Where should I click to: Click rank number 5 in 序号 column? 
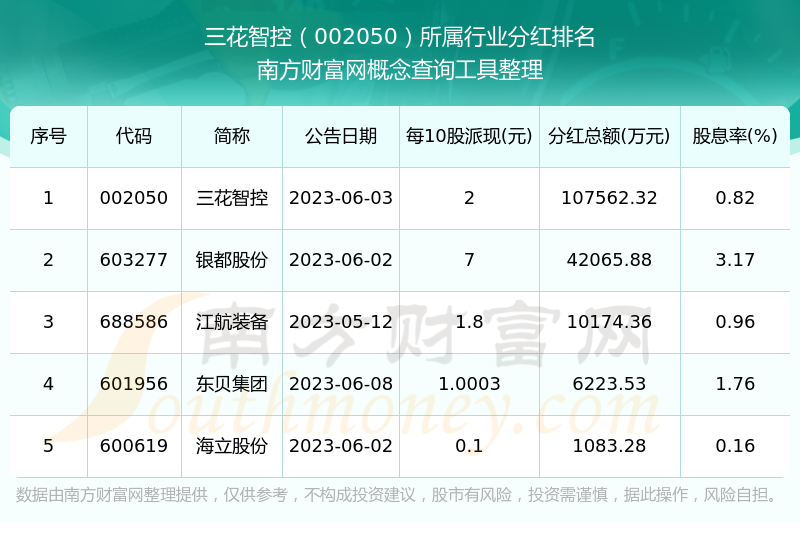48,446
